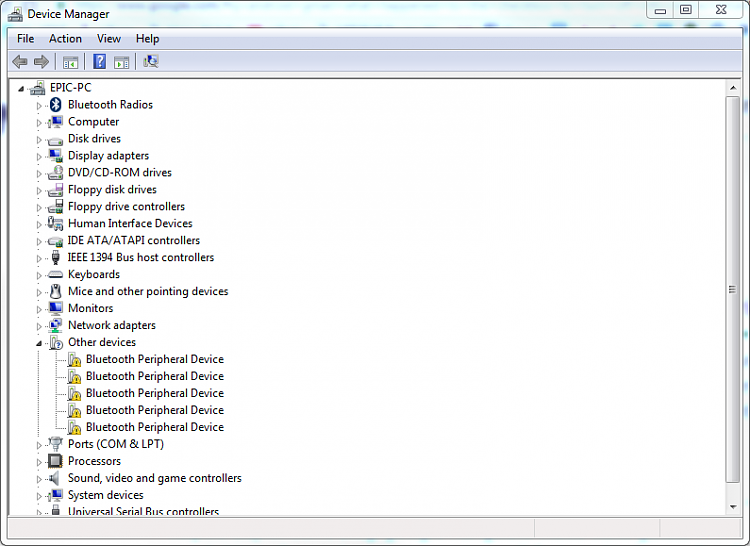The height and width of the screenshot is (546, 750).
Task: Click the EPIC-PC computer icon
Action: pyautogui.click(x=37, y=87)
